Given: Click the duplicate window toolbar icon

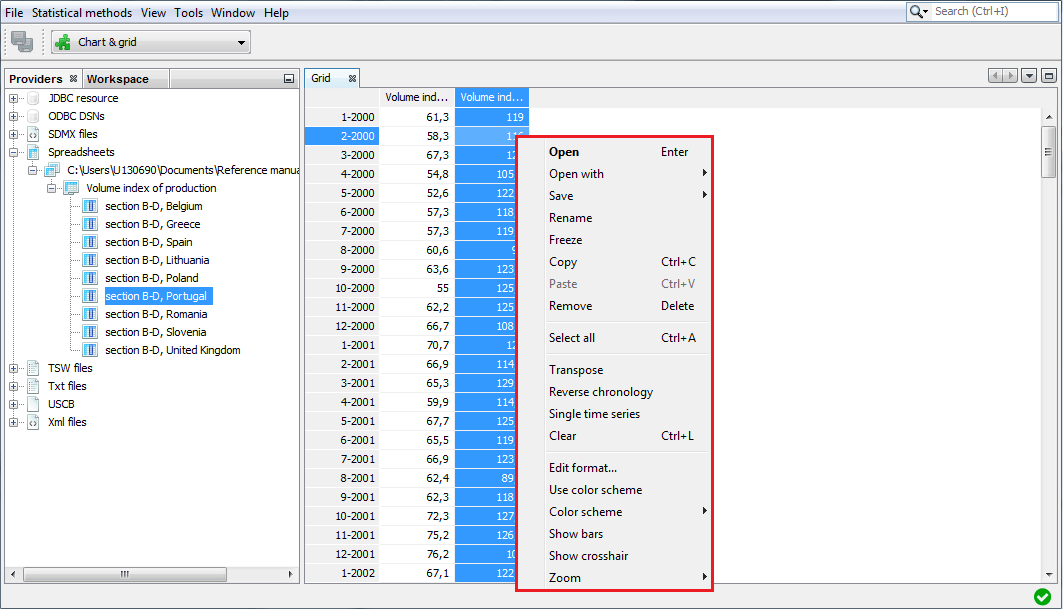Looking at the screenshot, I should point(21,43).
